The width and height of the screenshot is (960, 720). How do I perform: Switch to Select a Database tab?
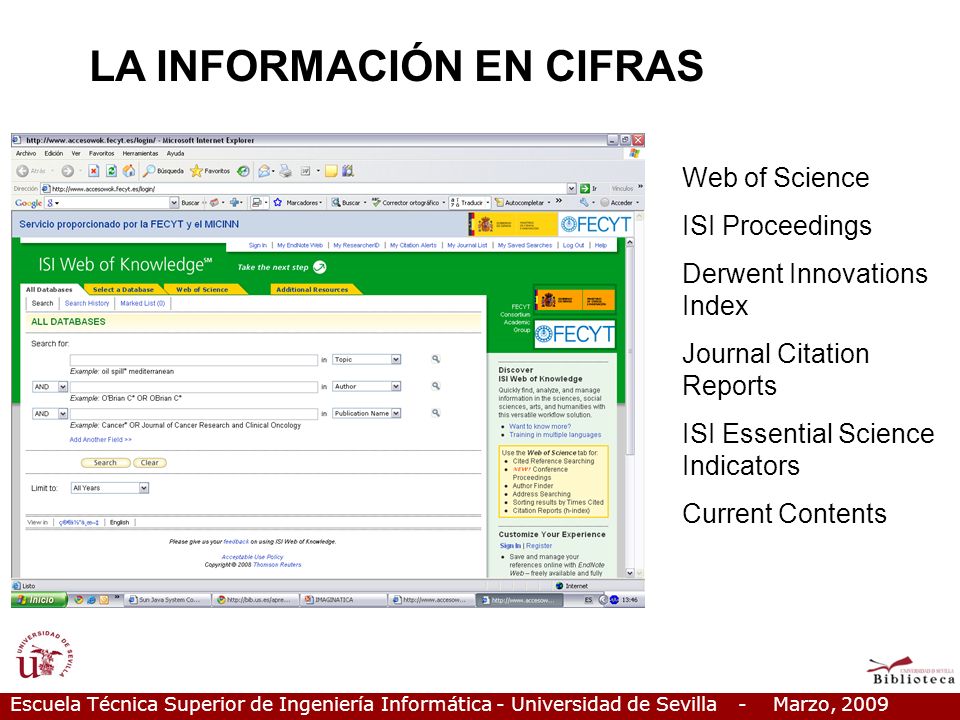123,290
